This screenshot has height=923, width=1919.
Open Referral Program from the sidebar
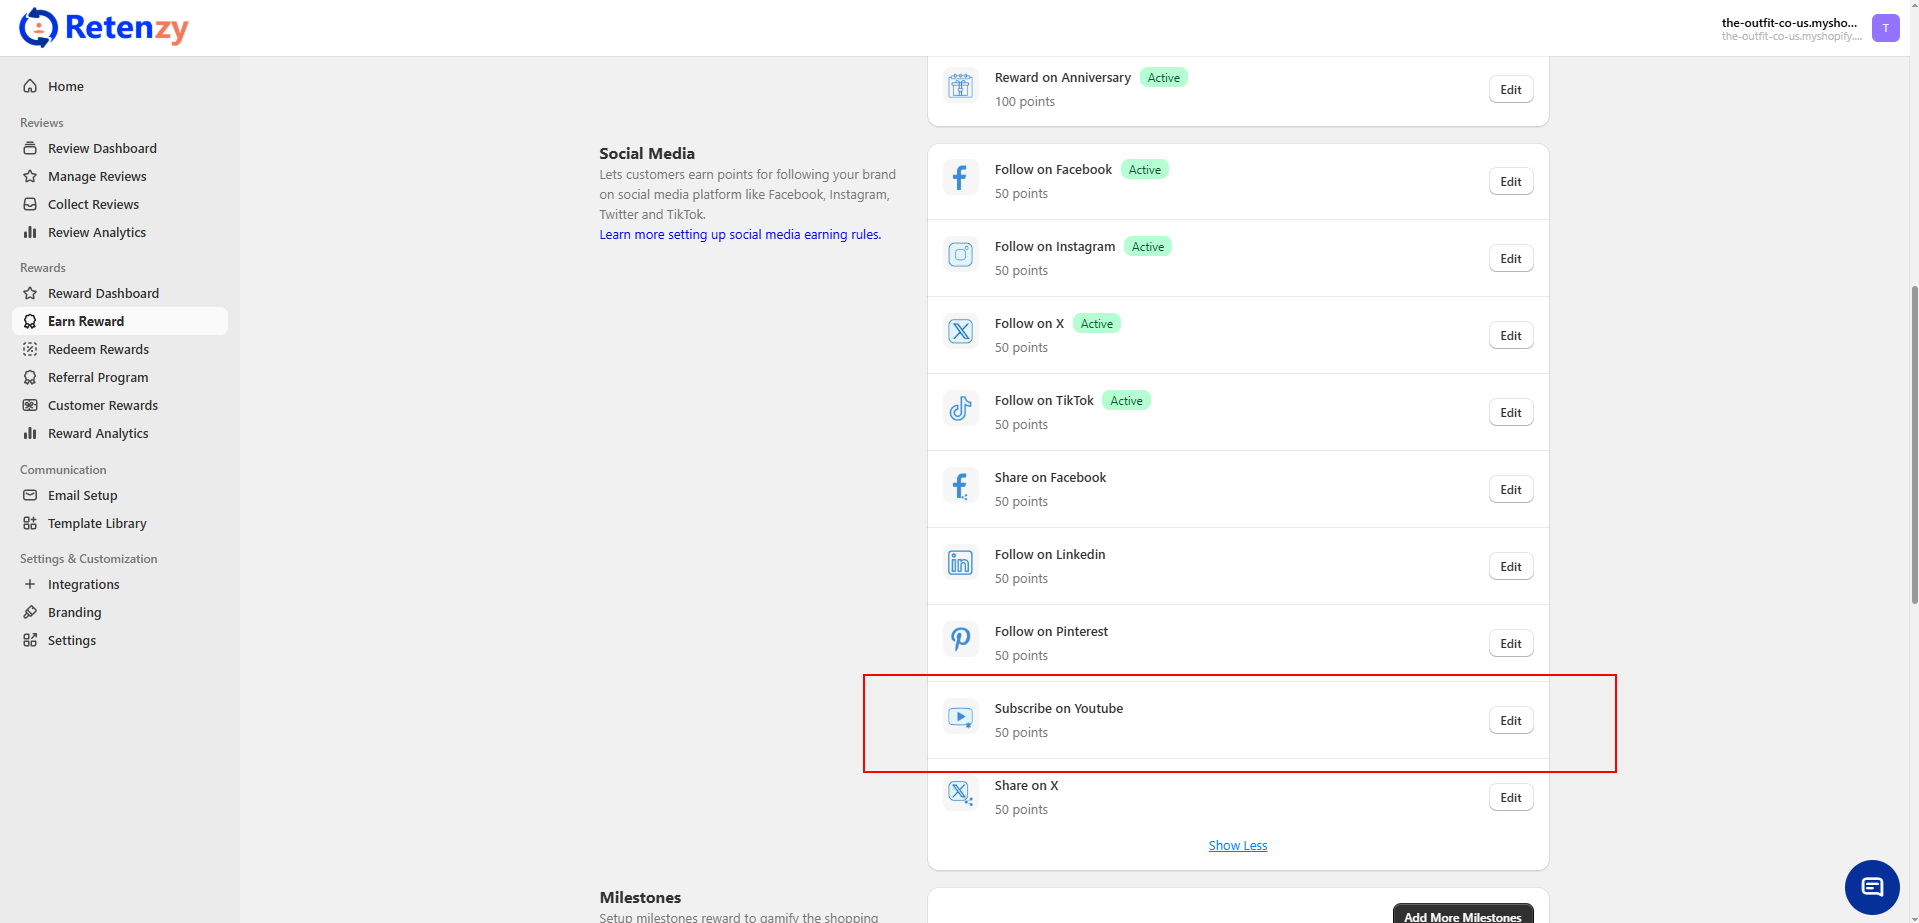(x=98, y=378)
